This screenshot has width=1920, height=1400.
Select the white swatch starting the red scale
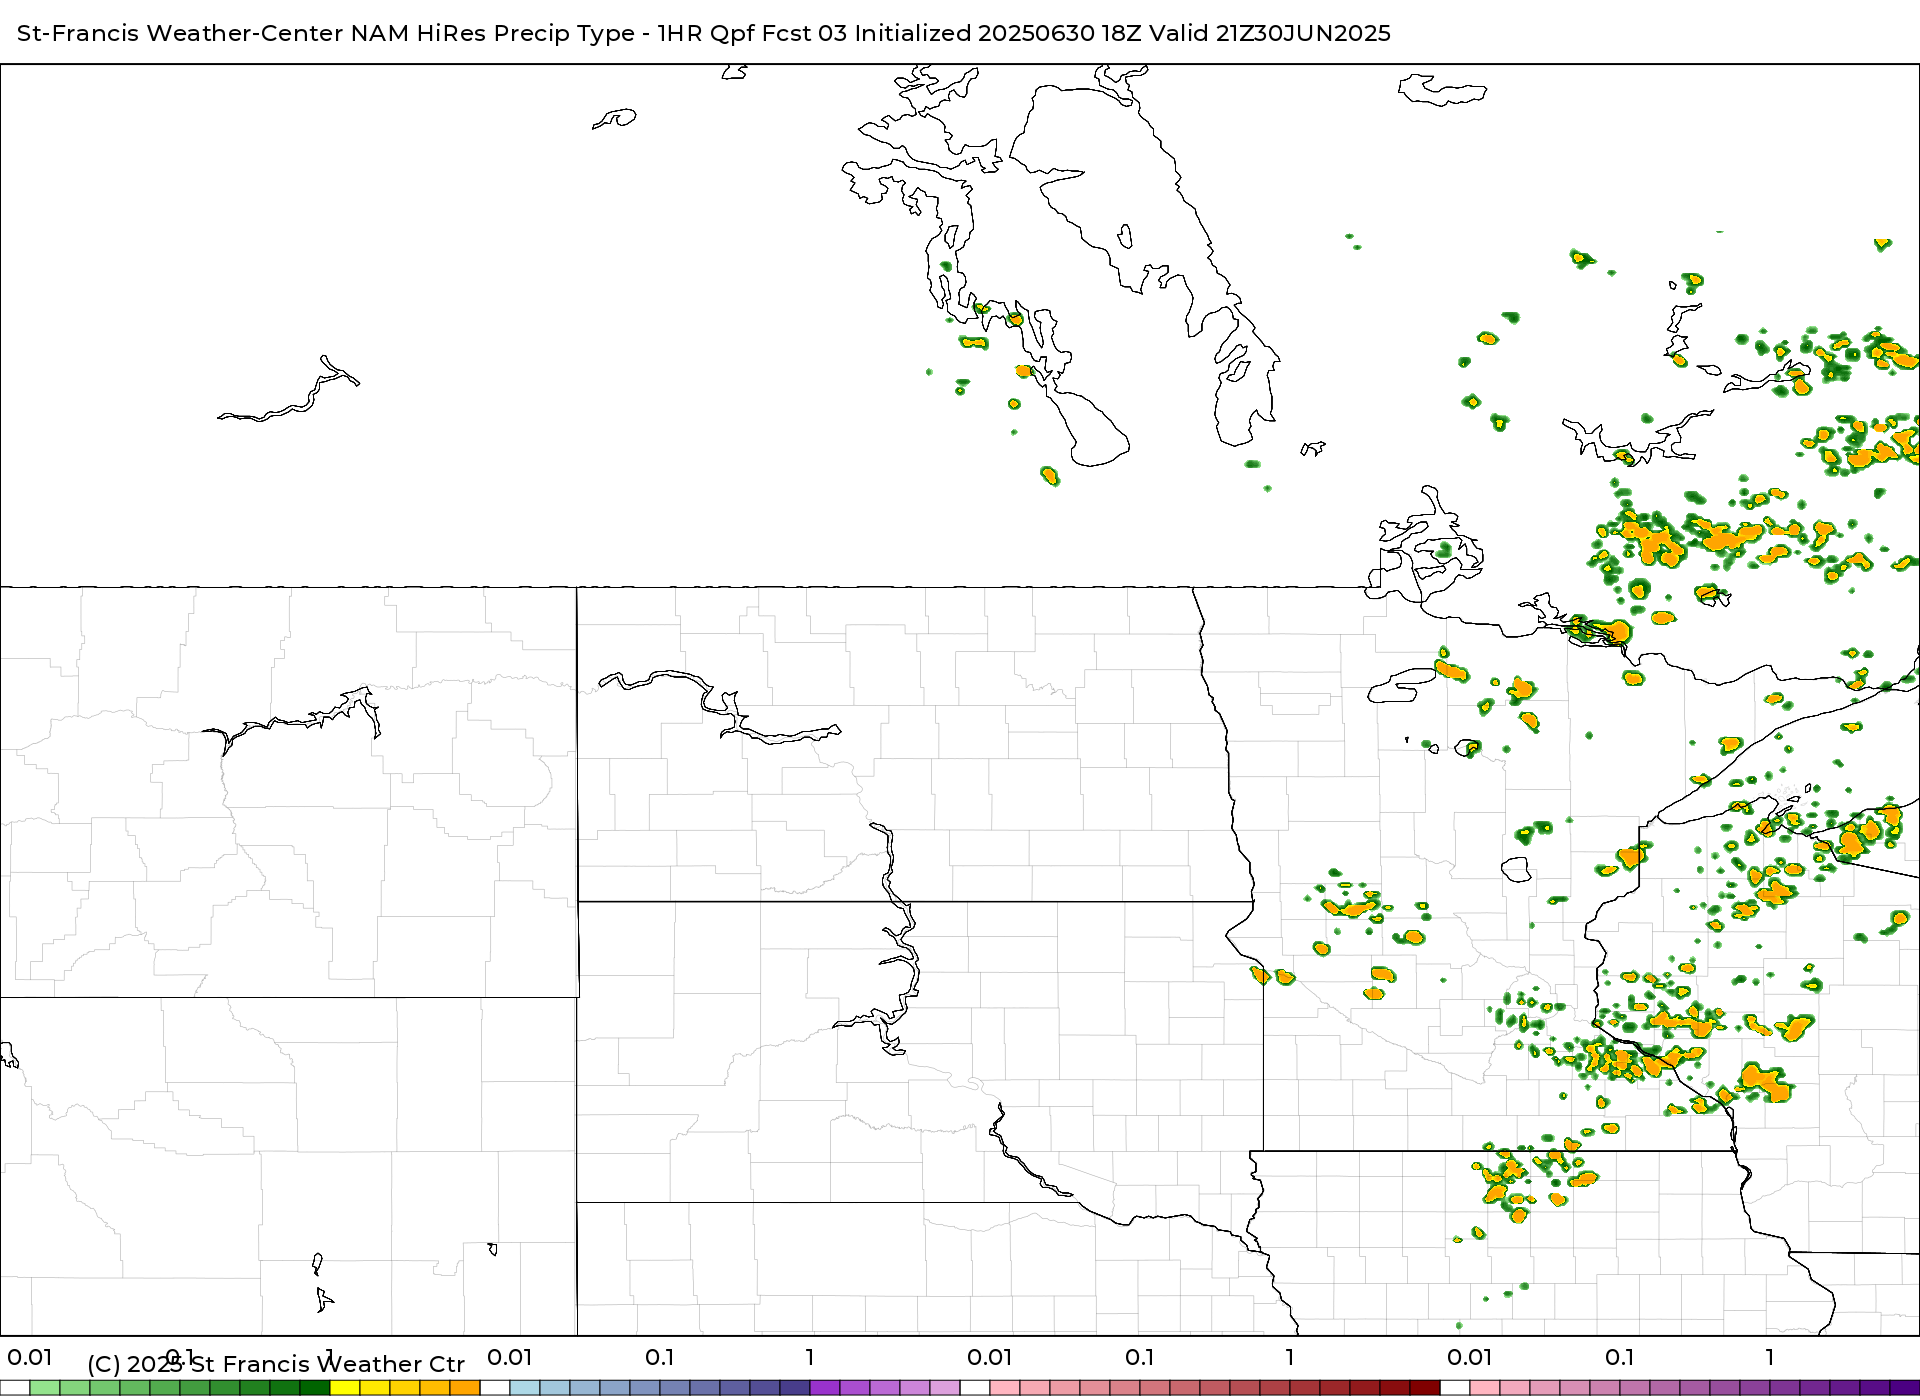click(x=975, y=1388)
